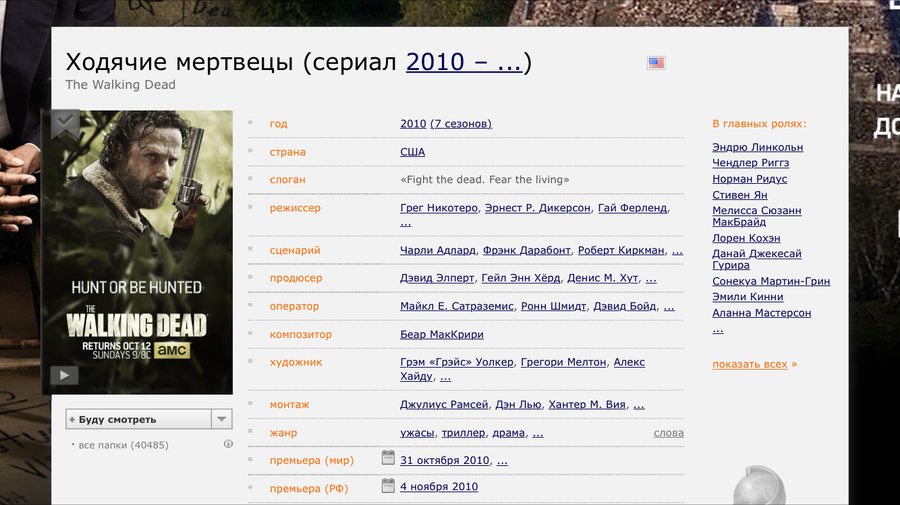Viewport: 900px width, 505px height.
Task: Open director Грег Никотеро
Action: click(439, 208)
